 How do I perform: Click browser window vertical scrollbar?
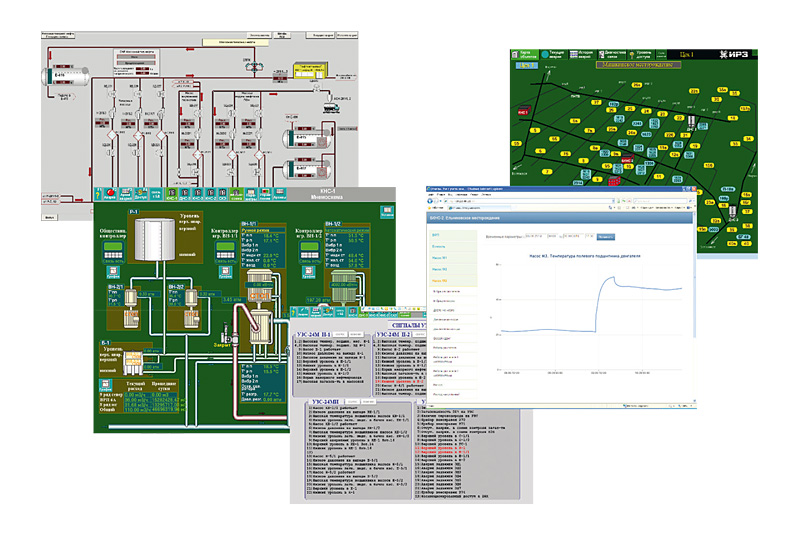(x=694, y=306)
